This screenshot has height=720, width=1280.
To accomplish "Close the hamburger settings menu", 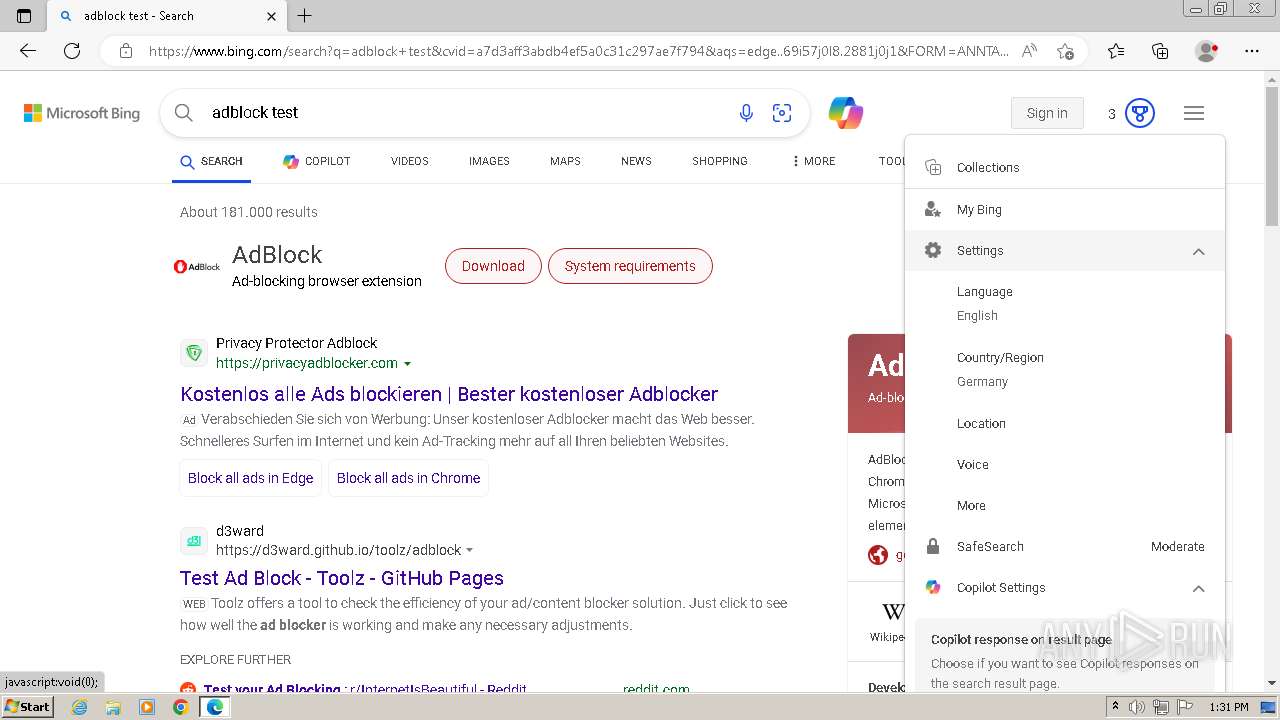I will (x=1194, y=113).
